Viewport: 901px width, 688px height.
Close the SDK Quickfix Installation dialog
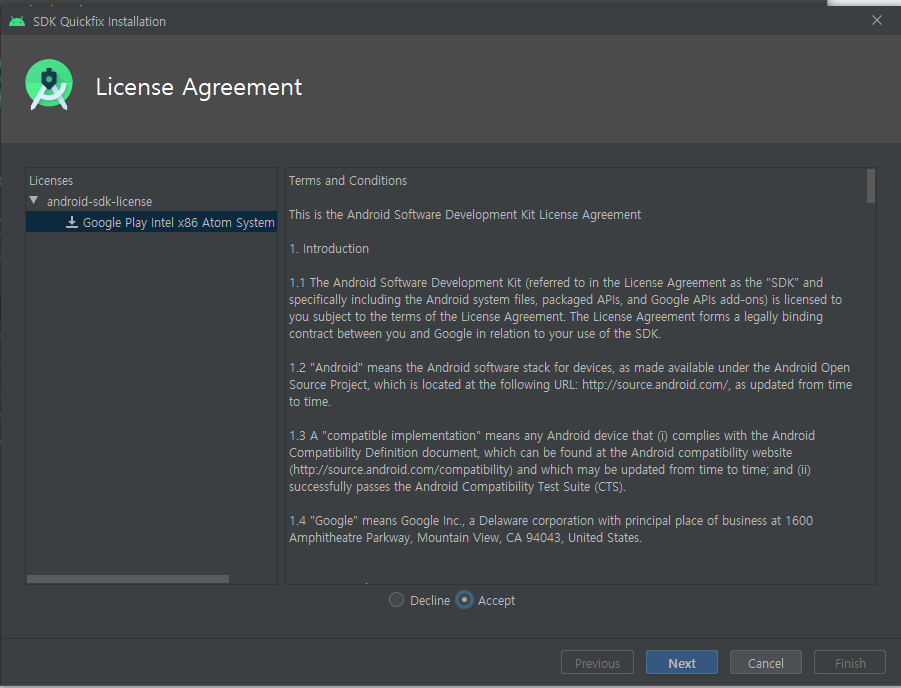pos(876,20)
